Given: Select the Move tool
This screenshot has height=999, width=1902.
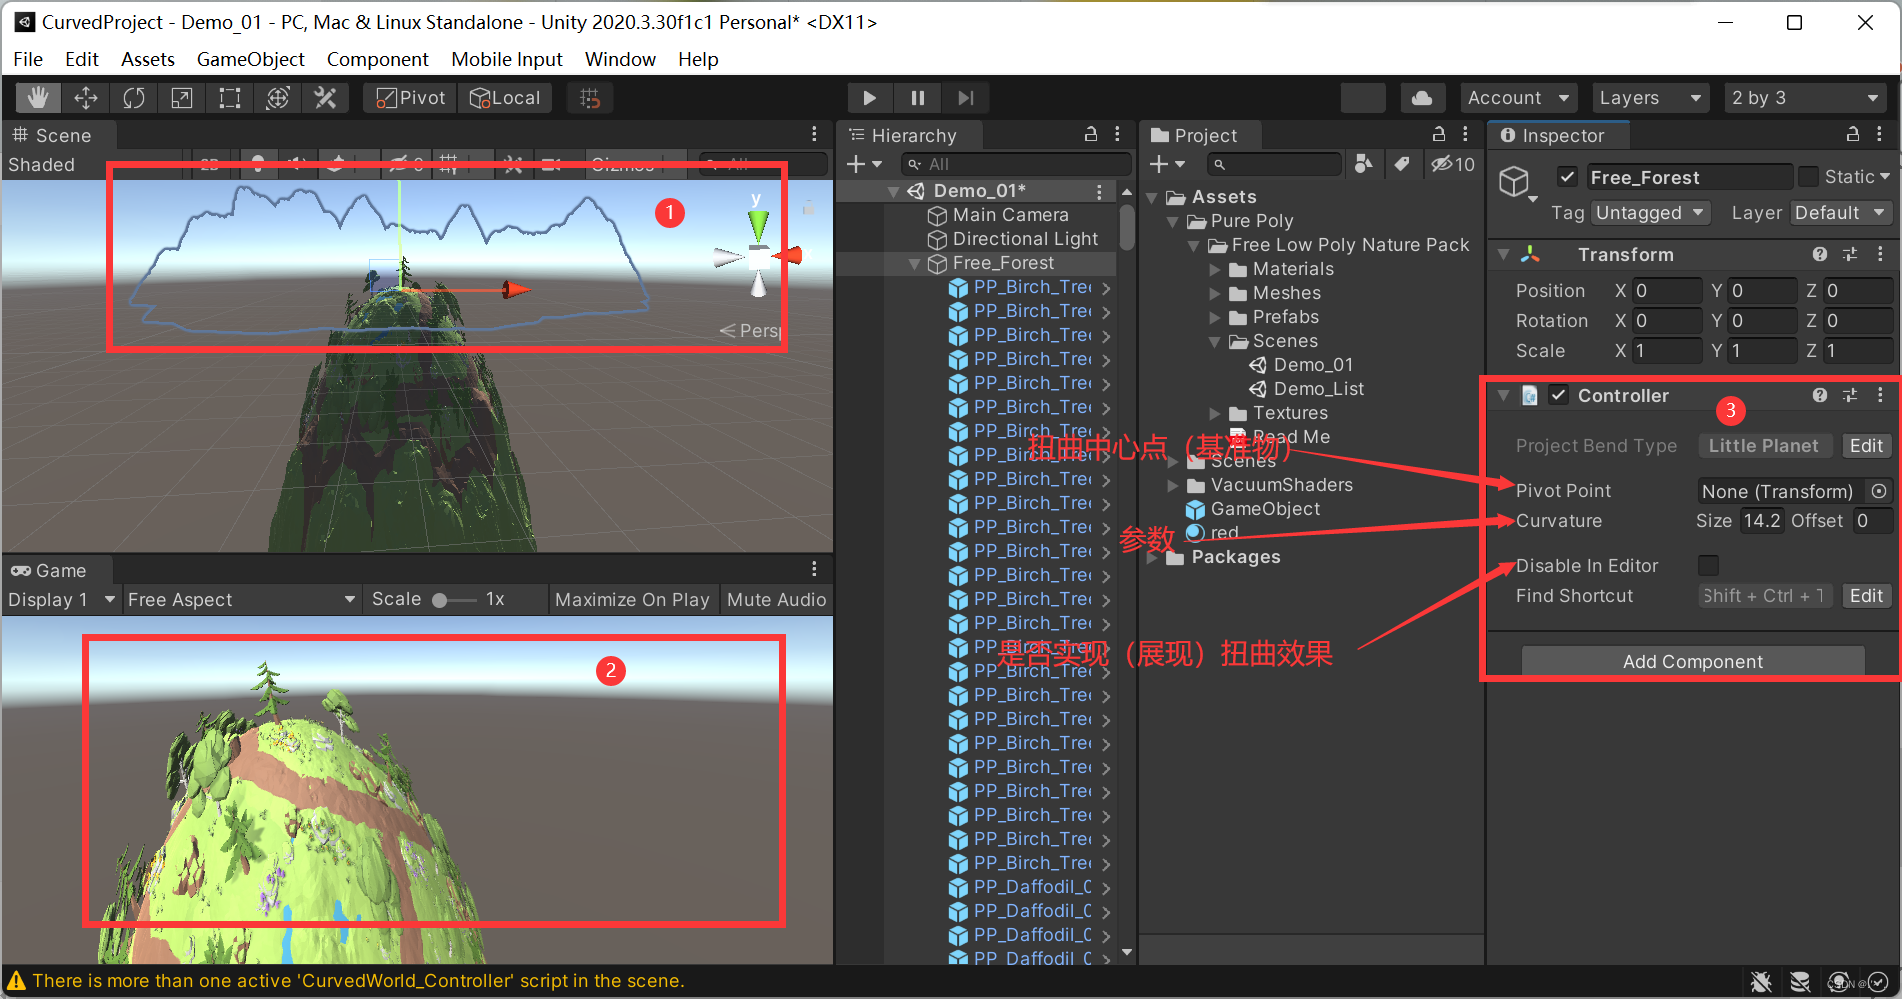Looking at the screenshot, I should pos(85,97).
